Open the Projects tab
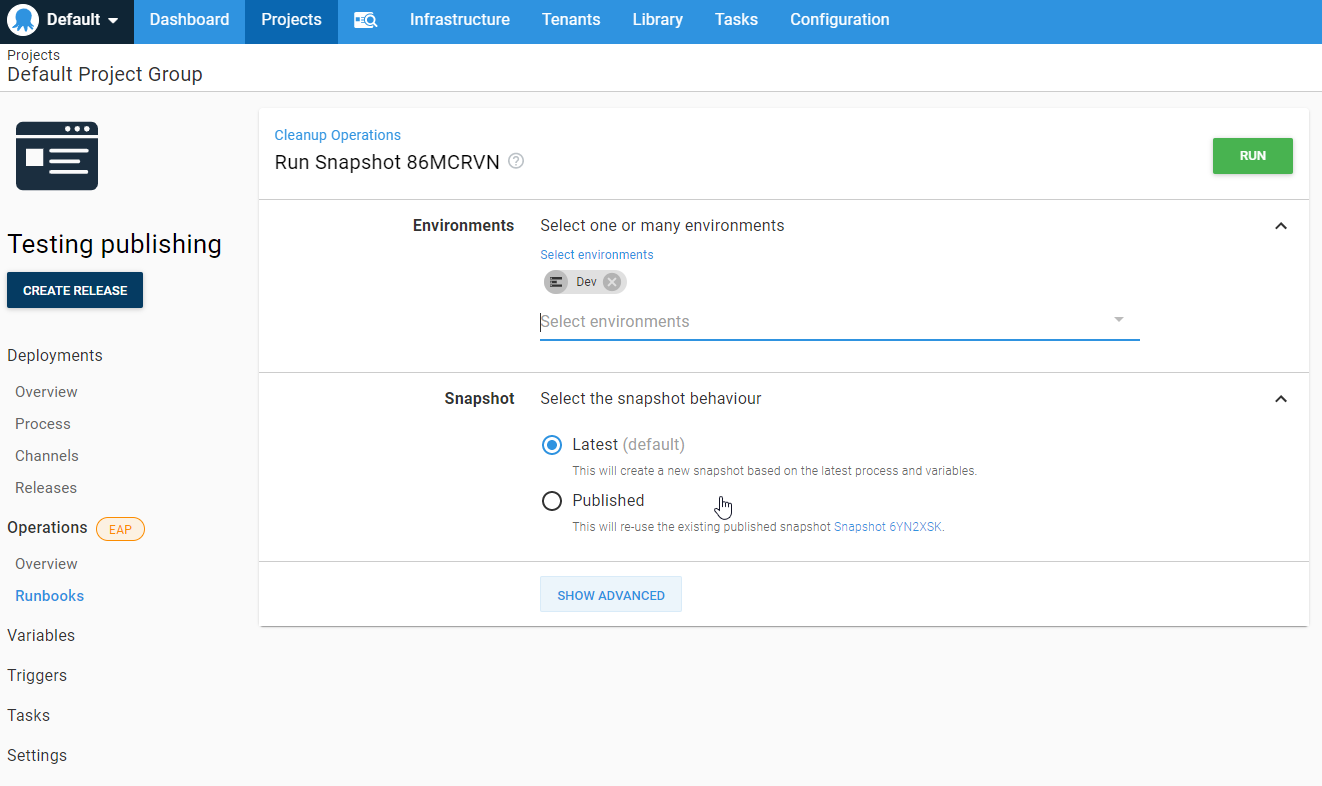The image size is (1322, 786). (292, 20)
